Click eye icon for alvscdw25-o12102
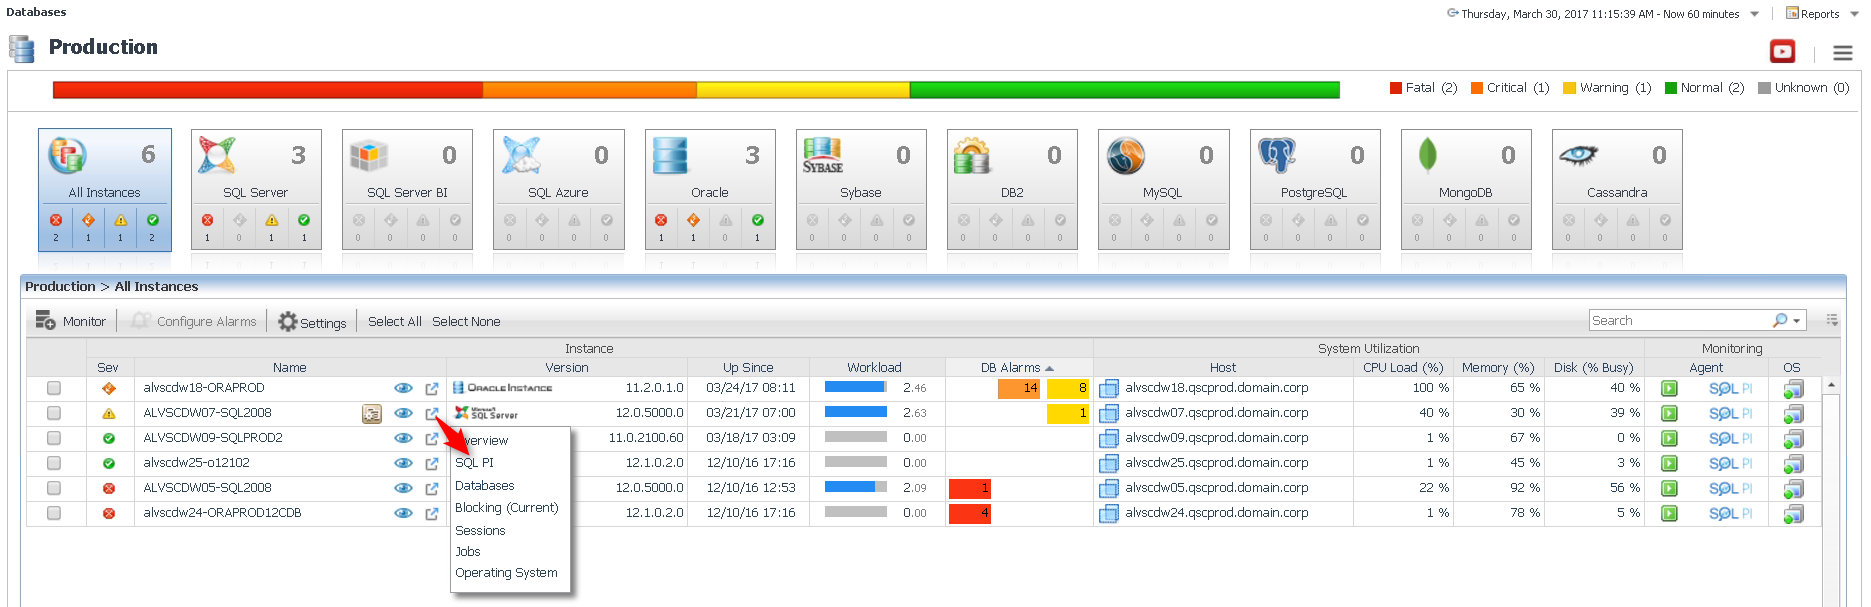 403,463
